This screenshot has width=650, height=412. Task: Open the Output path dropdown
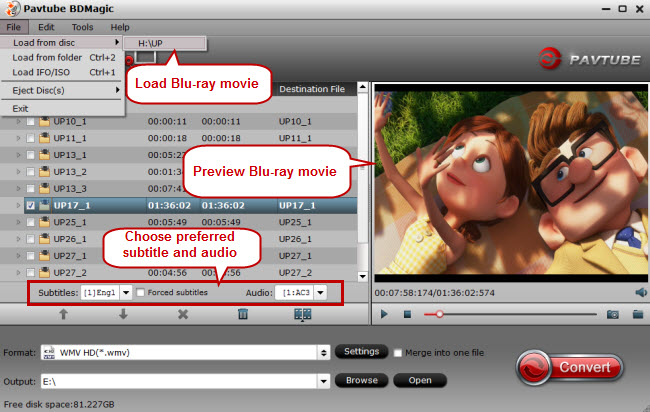point(323,381)
